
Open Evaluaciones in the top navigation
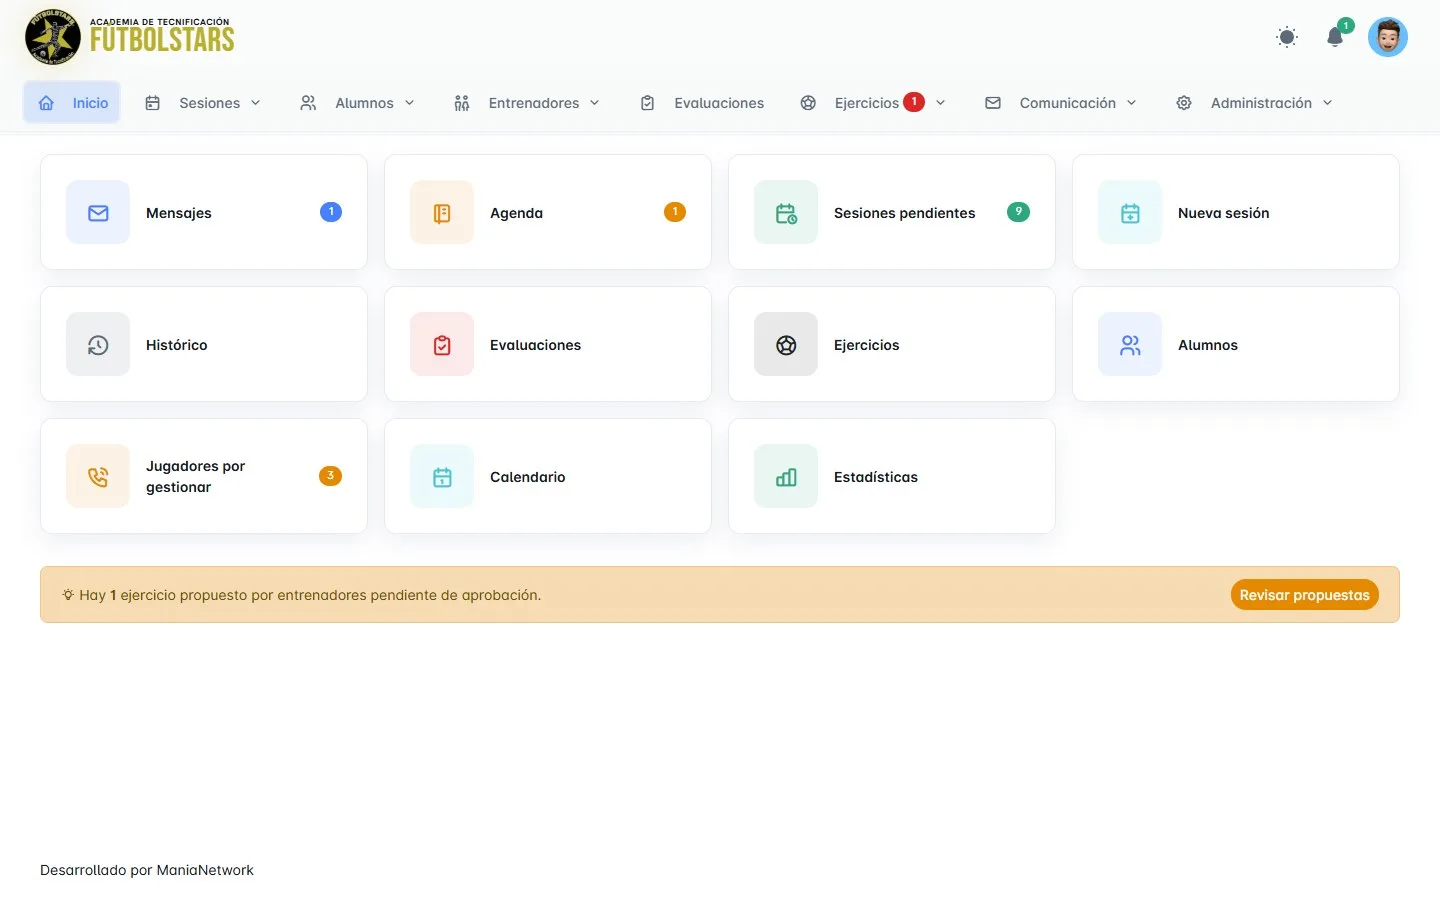(702, 103)
